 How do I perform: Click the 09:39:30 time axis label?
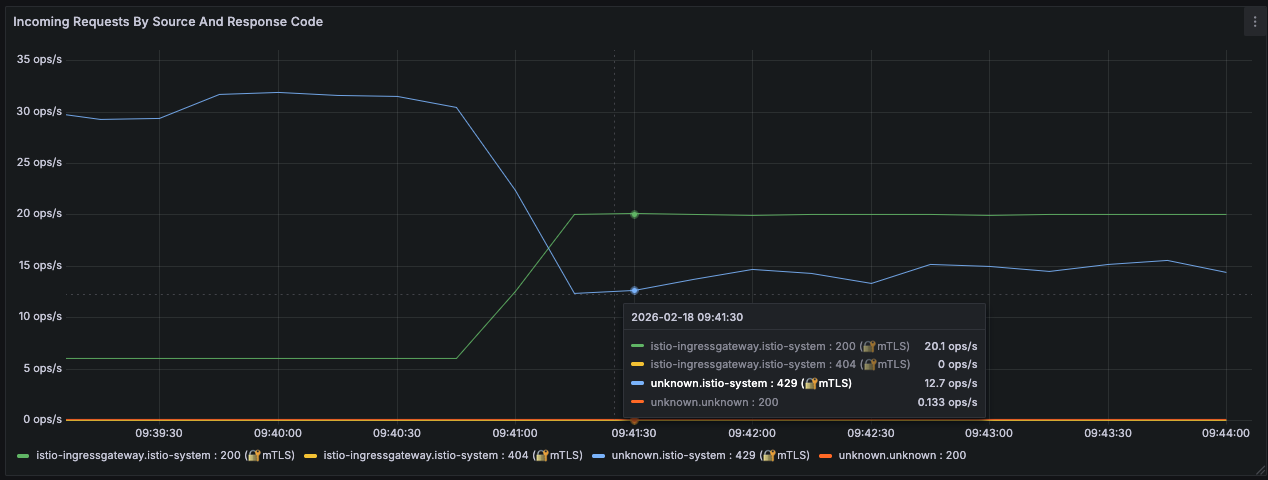(159, 434)
